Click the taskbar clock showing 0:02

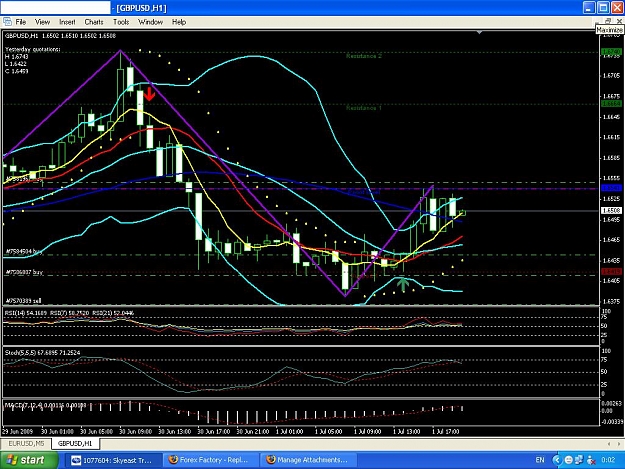pyautogui.click(x=608, y=460)
